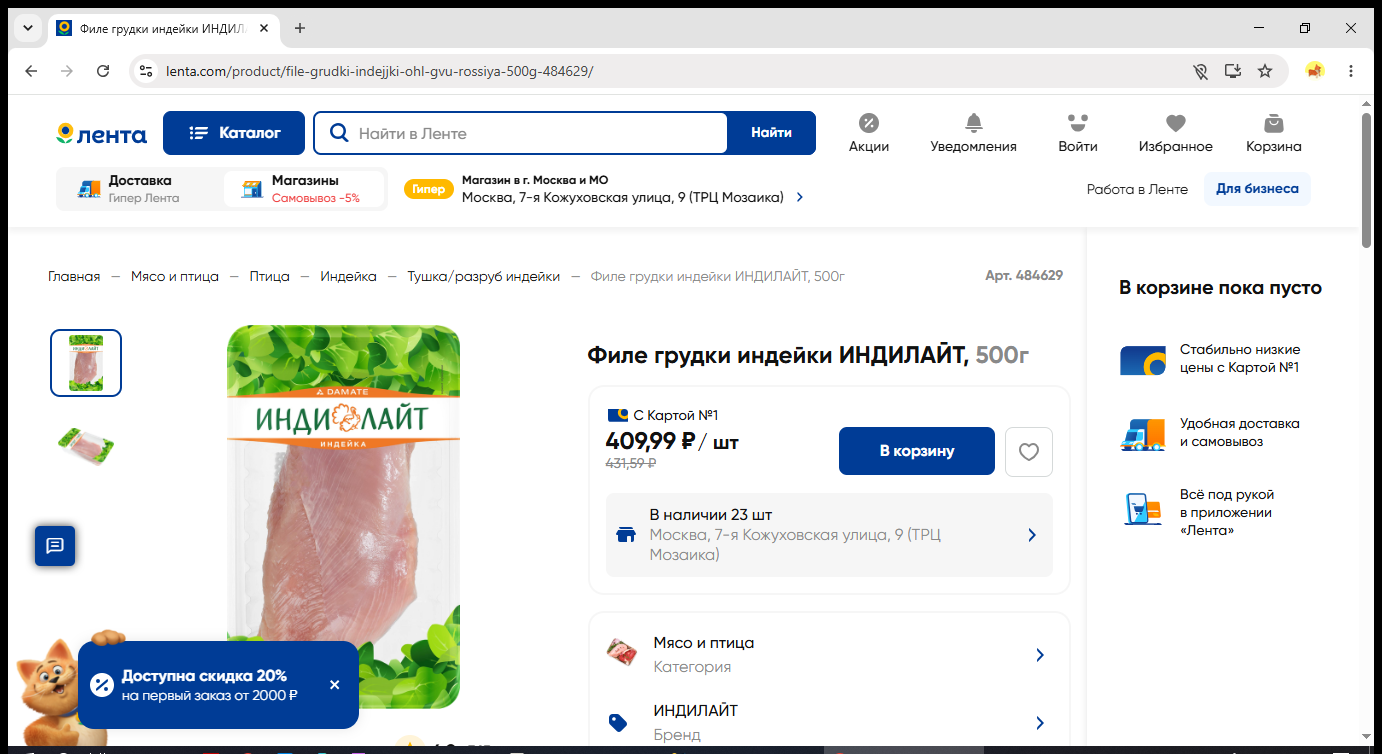The height and width of the screenshot is (754, 1382).
Task: Open a new browser tab
Action: (x=299, y=28)
